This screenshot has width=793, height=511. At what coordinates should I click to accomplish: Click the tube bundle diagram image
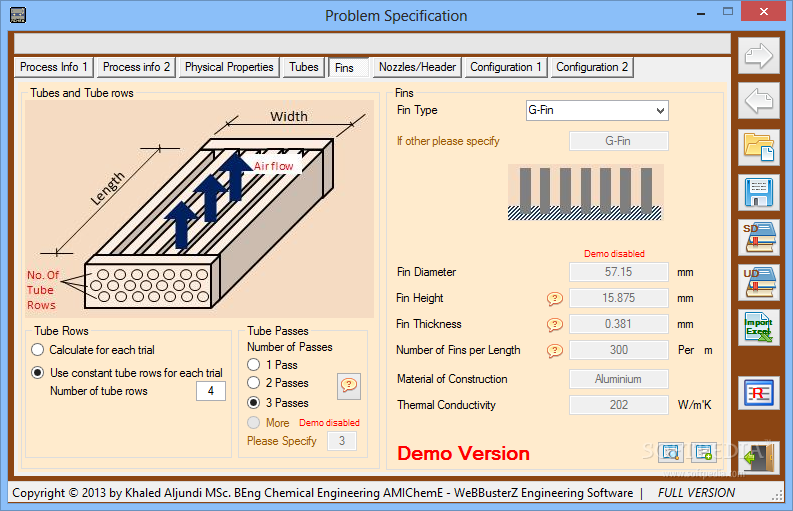[199, 208]
